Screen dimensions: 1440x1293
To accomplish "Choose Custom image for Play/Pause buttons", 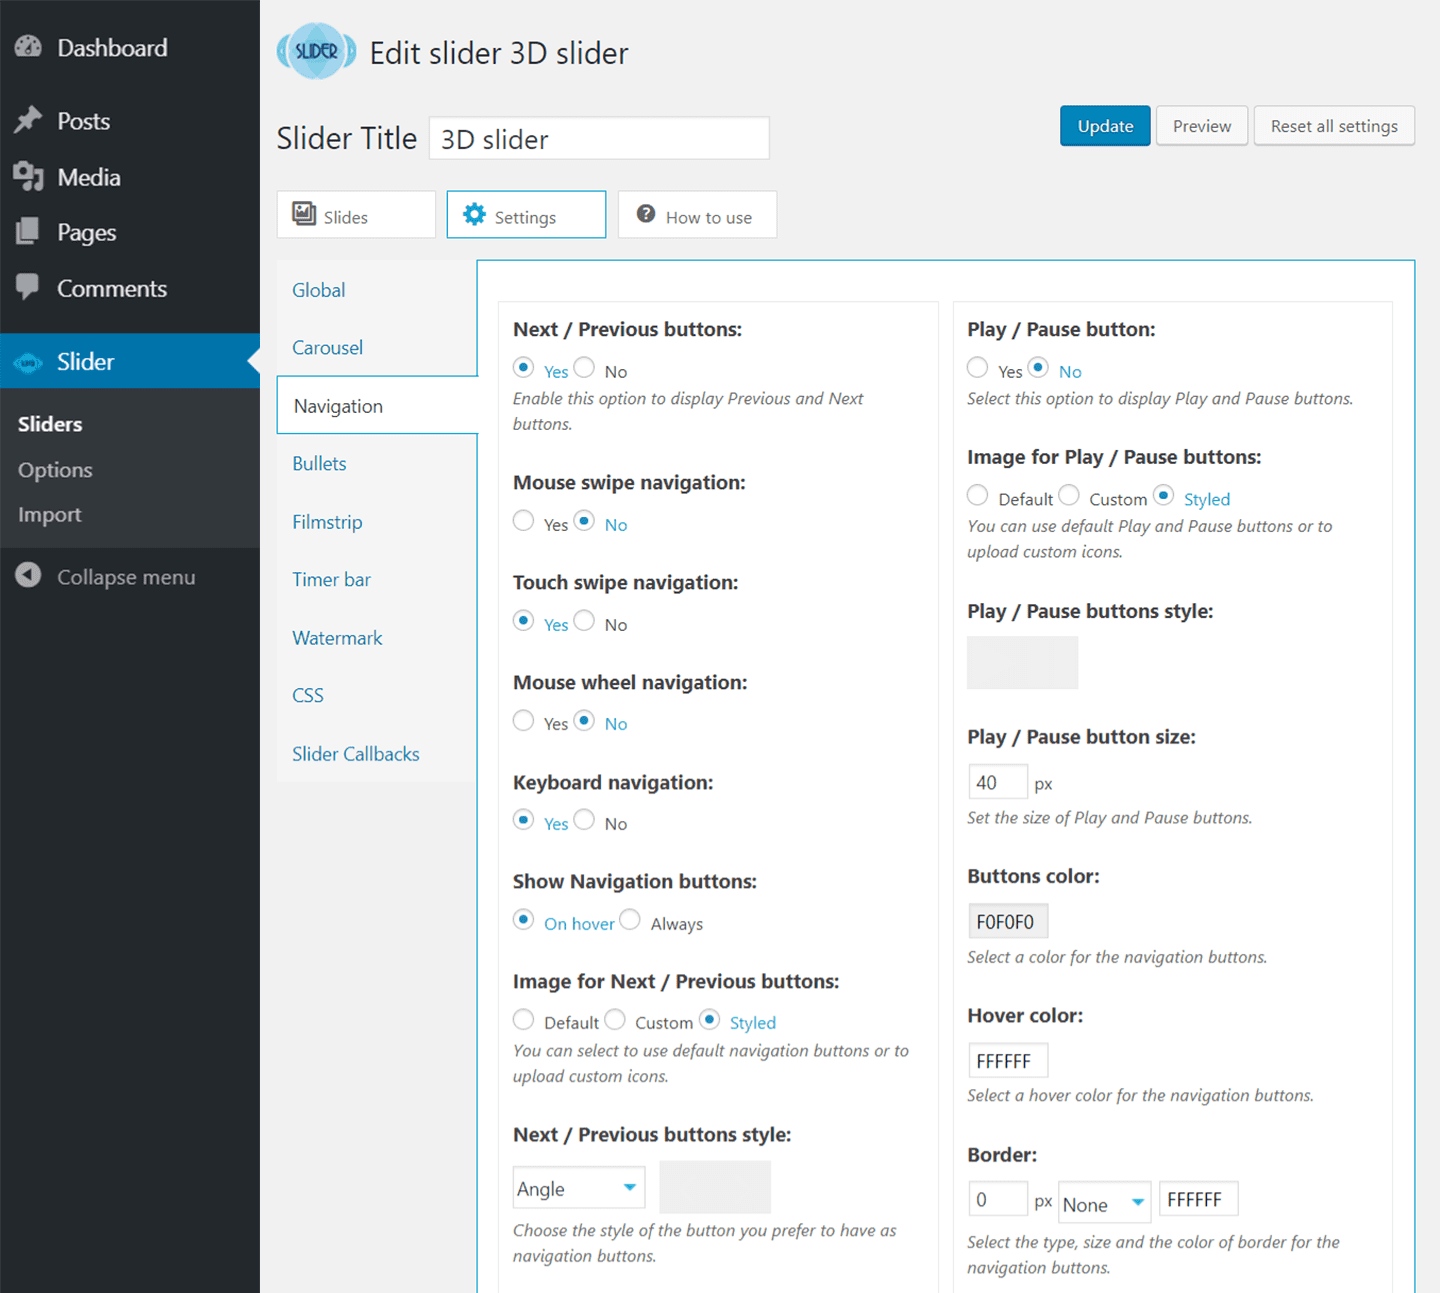I will point(1069,494).
